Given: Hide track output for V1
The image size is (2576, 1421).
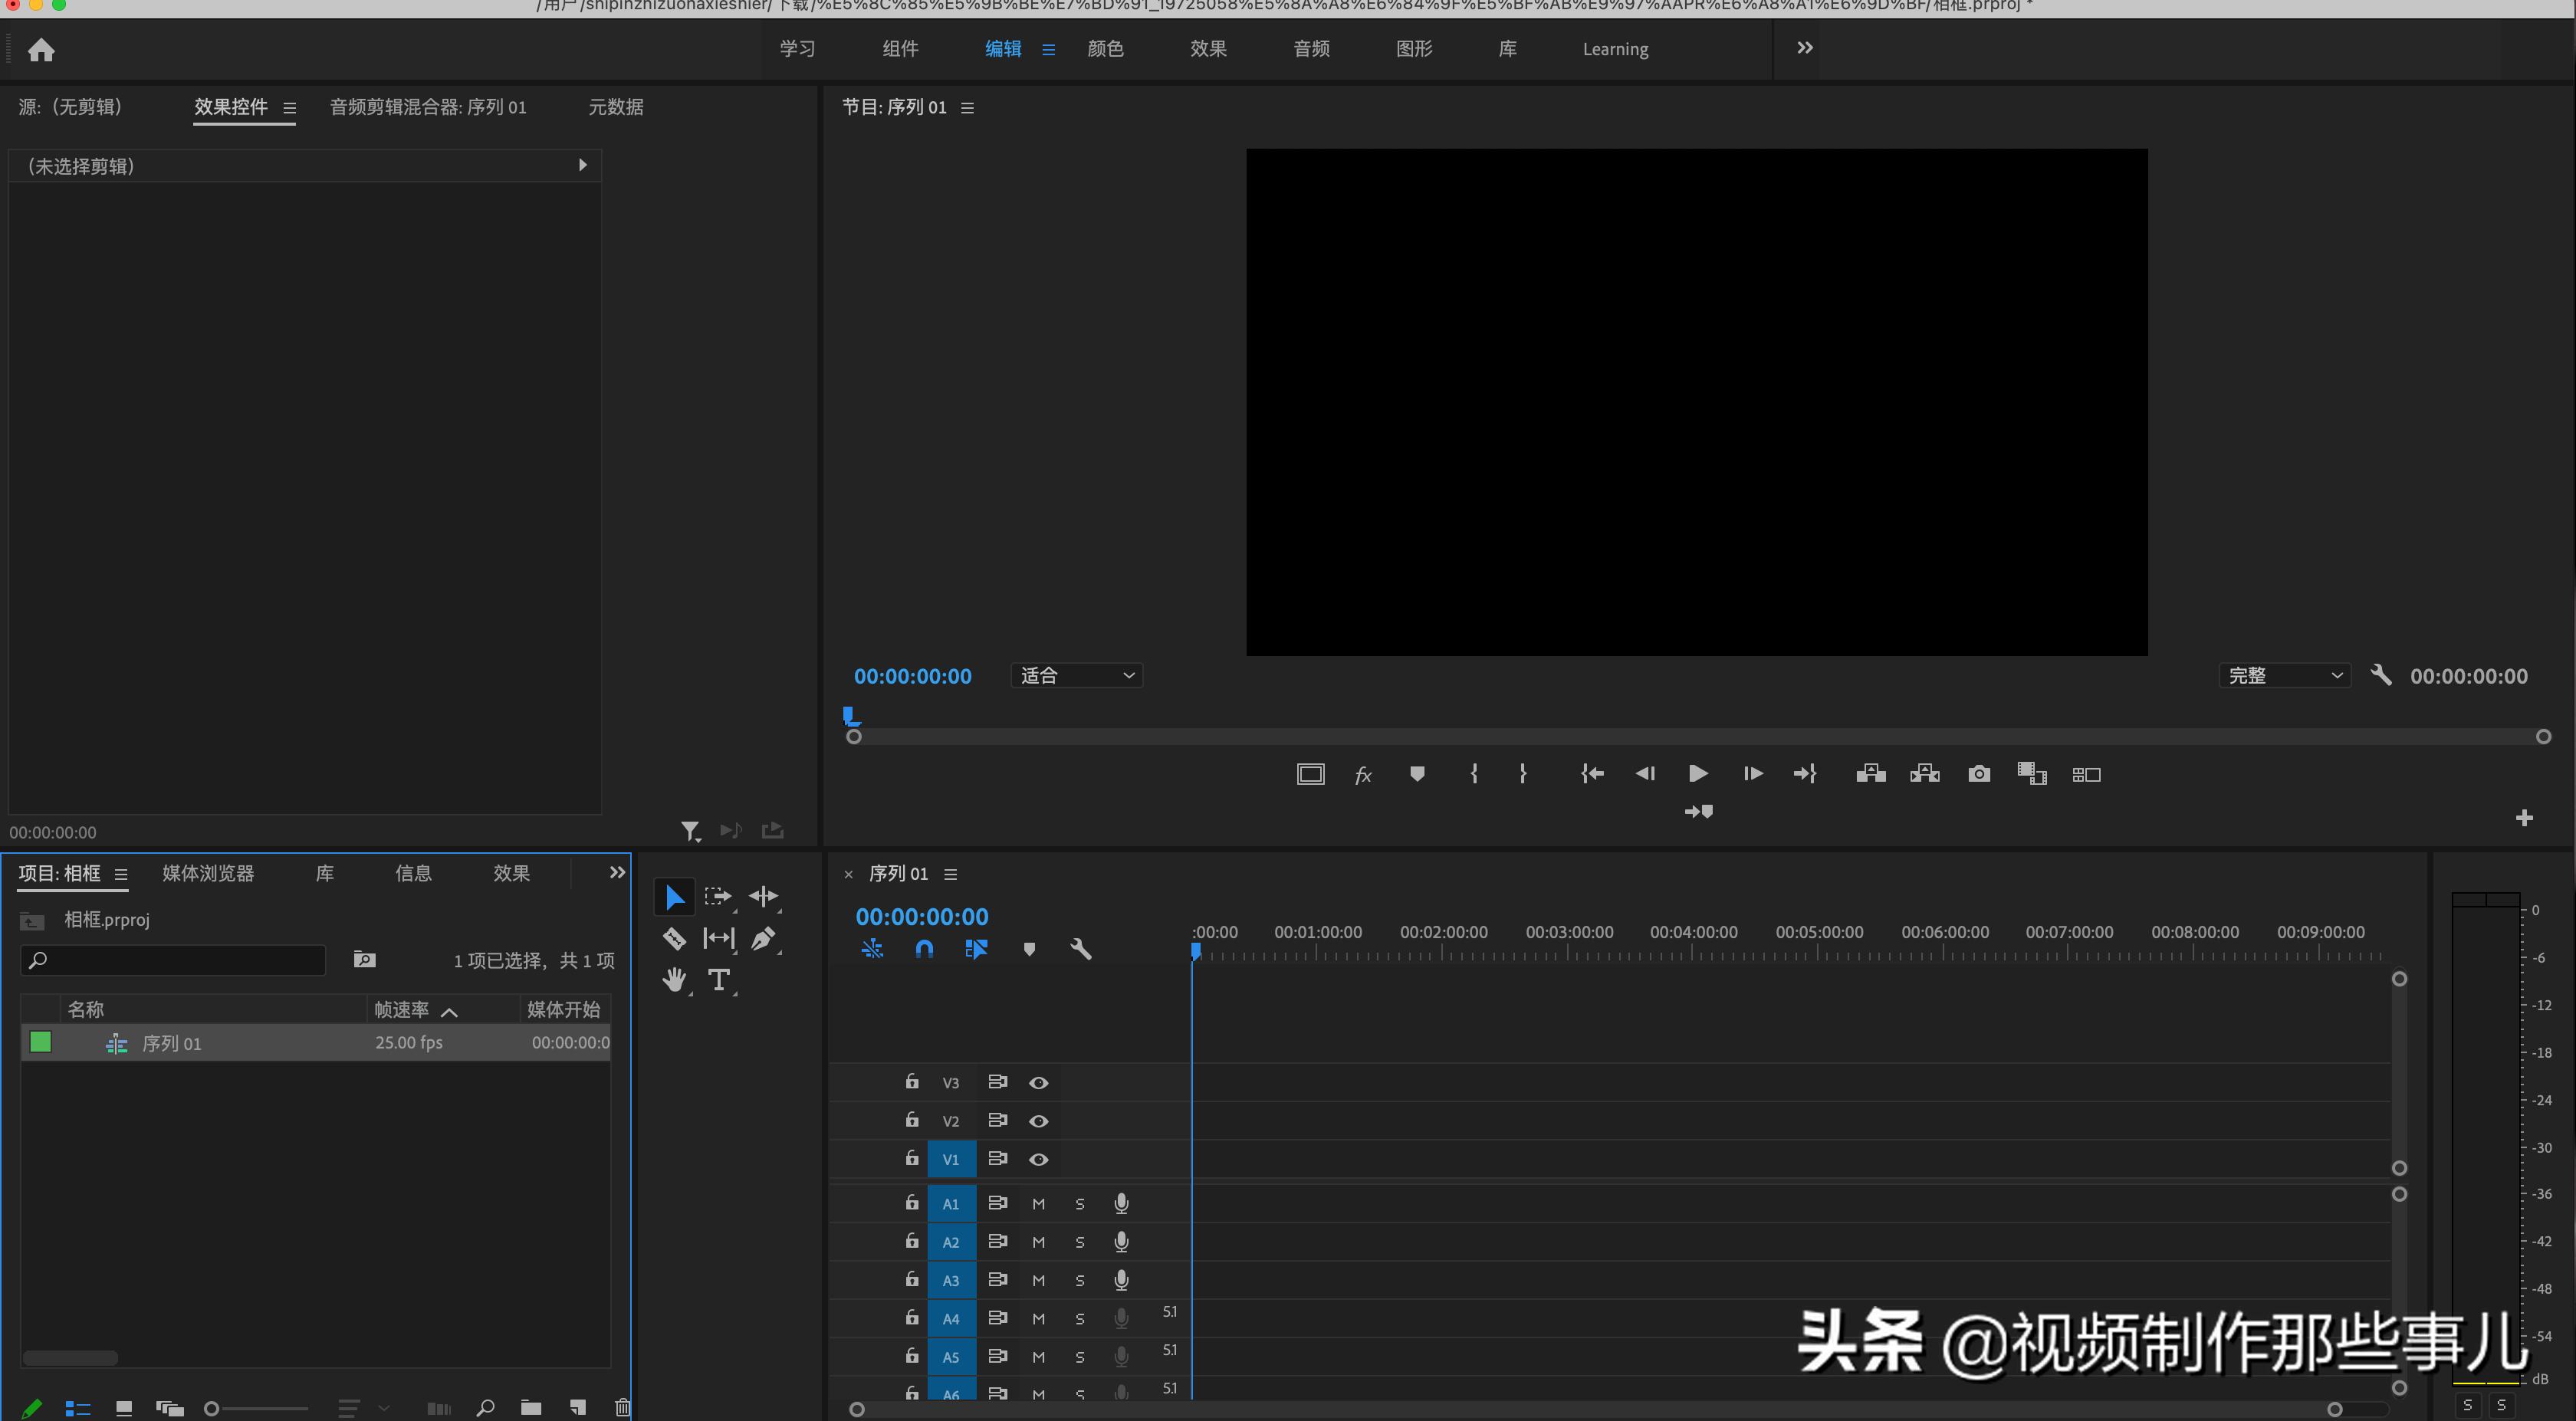Looking at the screenshot, I should point(1039,1159).
